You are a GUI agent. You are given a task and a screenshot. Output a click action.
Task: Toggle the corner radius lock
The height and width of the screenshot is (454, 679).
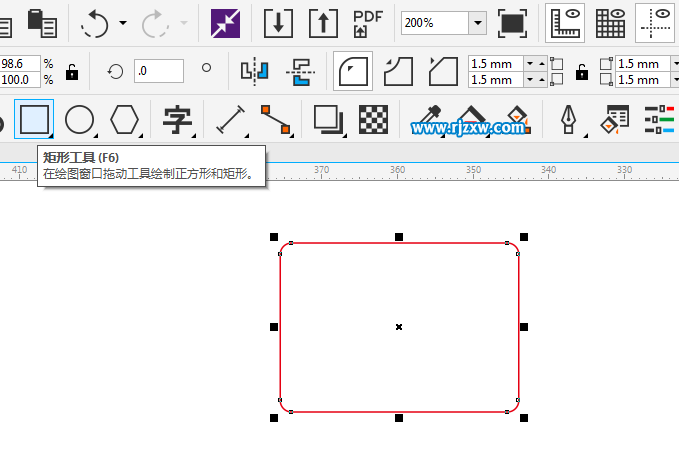pyautogui.click(x=580, y=71)
